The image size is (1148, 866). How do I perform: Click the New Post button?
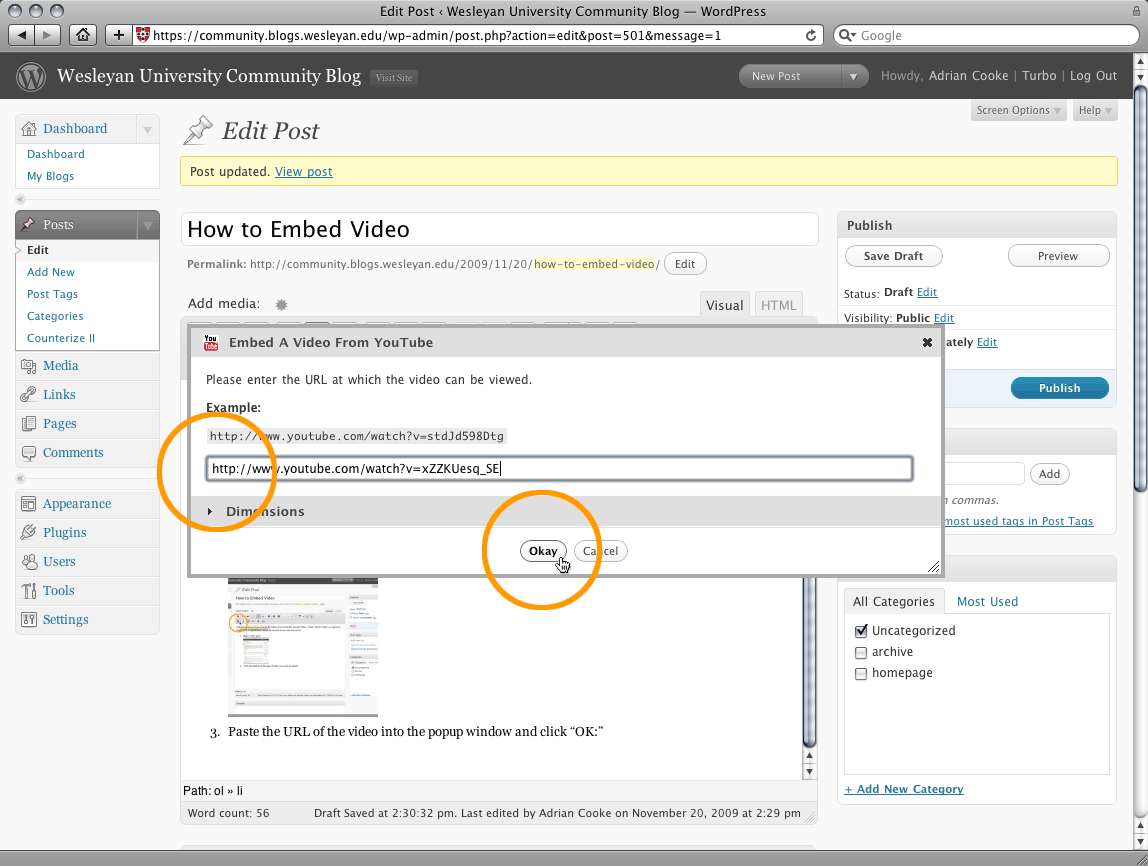[x=789, y=76]
